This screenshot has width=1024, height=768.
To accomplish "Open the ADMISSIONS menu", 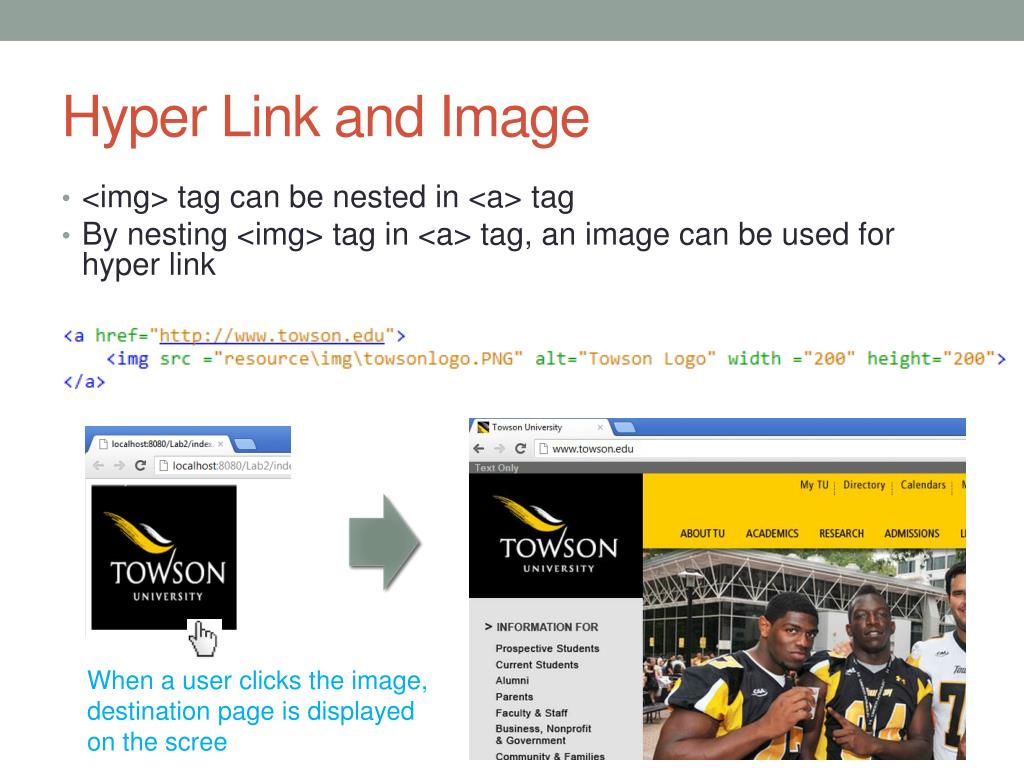I will tap(912, 534).
